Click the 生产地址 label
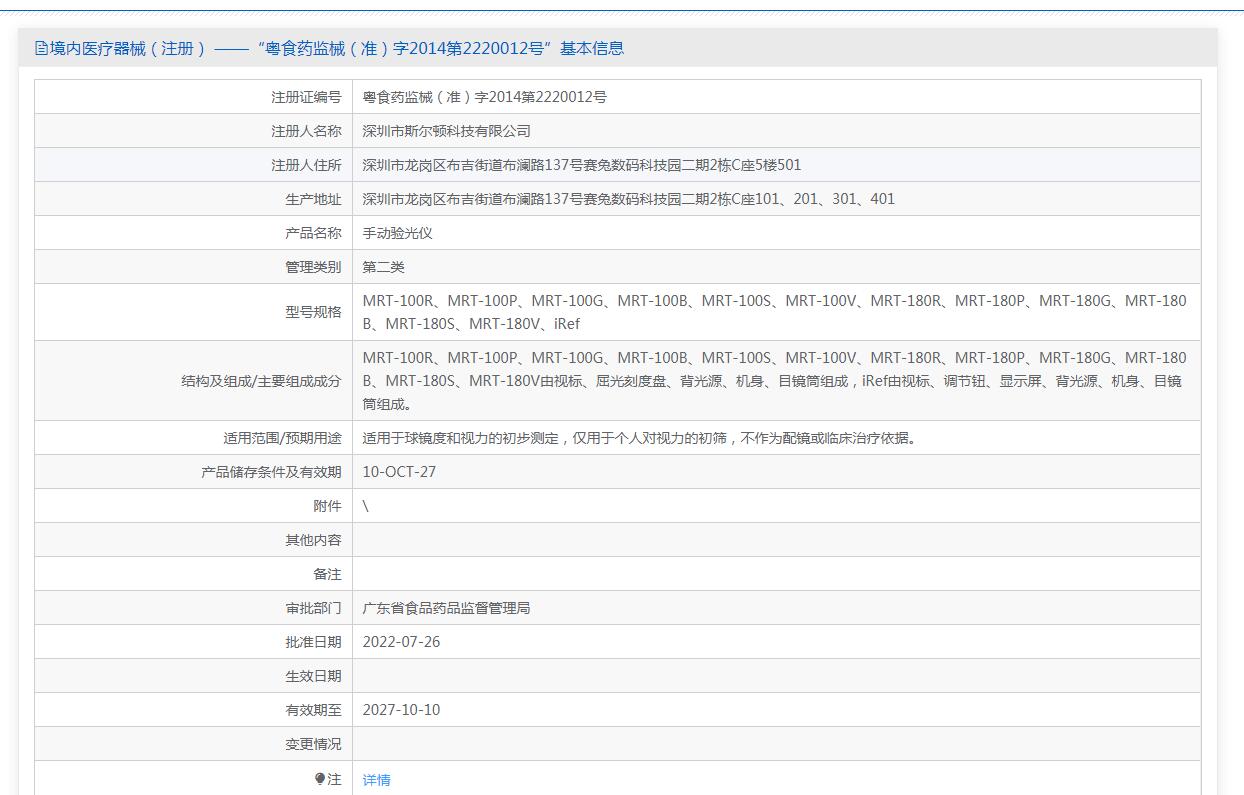 point(313,199)
